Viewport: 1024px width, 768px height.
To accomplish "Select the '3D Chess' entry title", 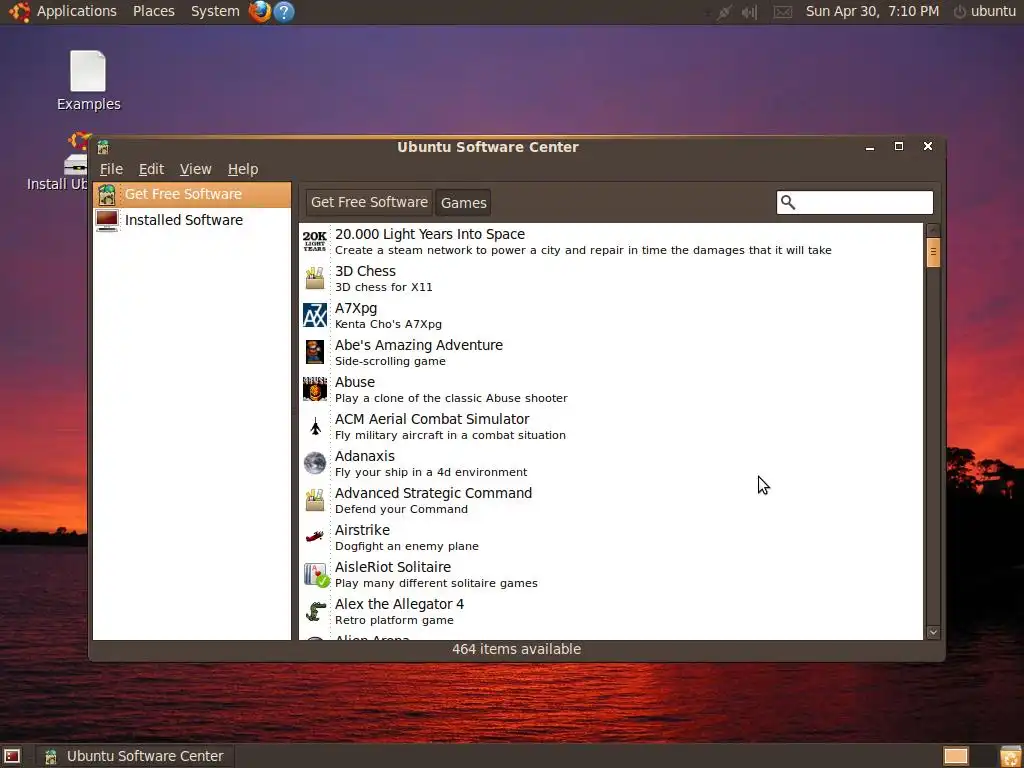I will [365, 271].
